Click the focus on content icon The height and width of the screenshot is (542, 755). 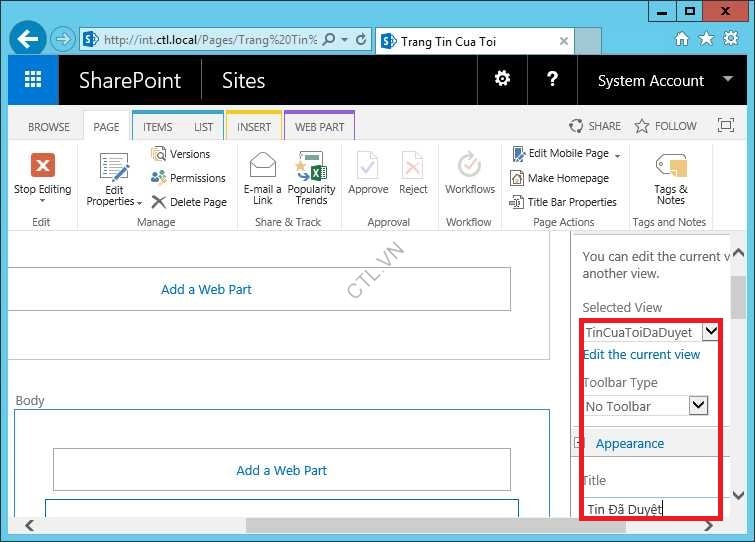[726, 126]
